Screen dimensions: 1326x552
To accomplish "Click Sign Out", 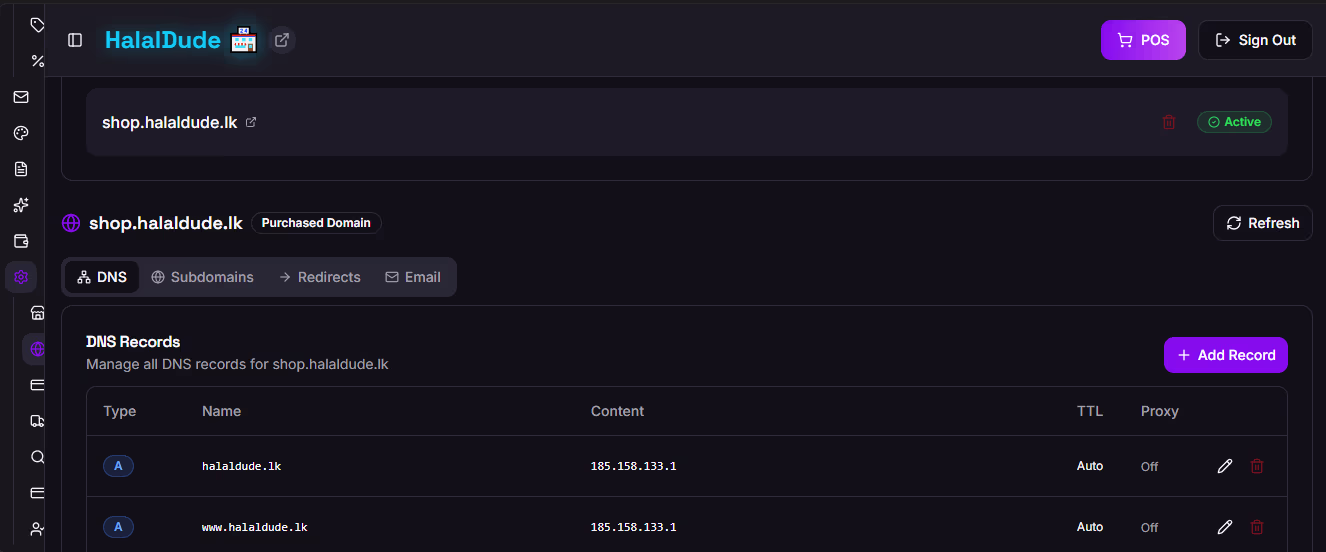I will [1255, 40].
